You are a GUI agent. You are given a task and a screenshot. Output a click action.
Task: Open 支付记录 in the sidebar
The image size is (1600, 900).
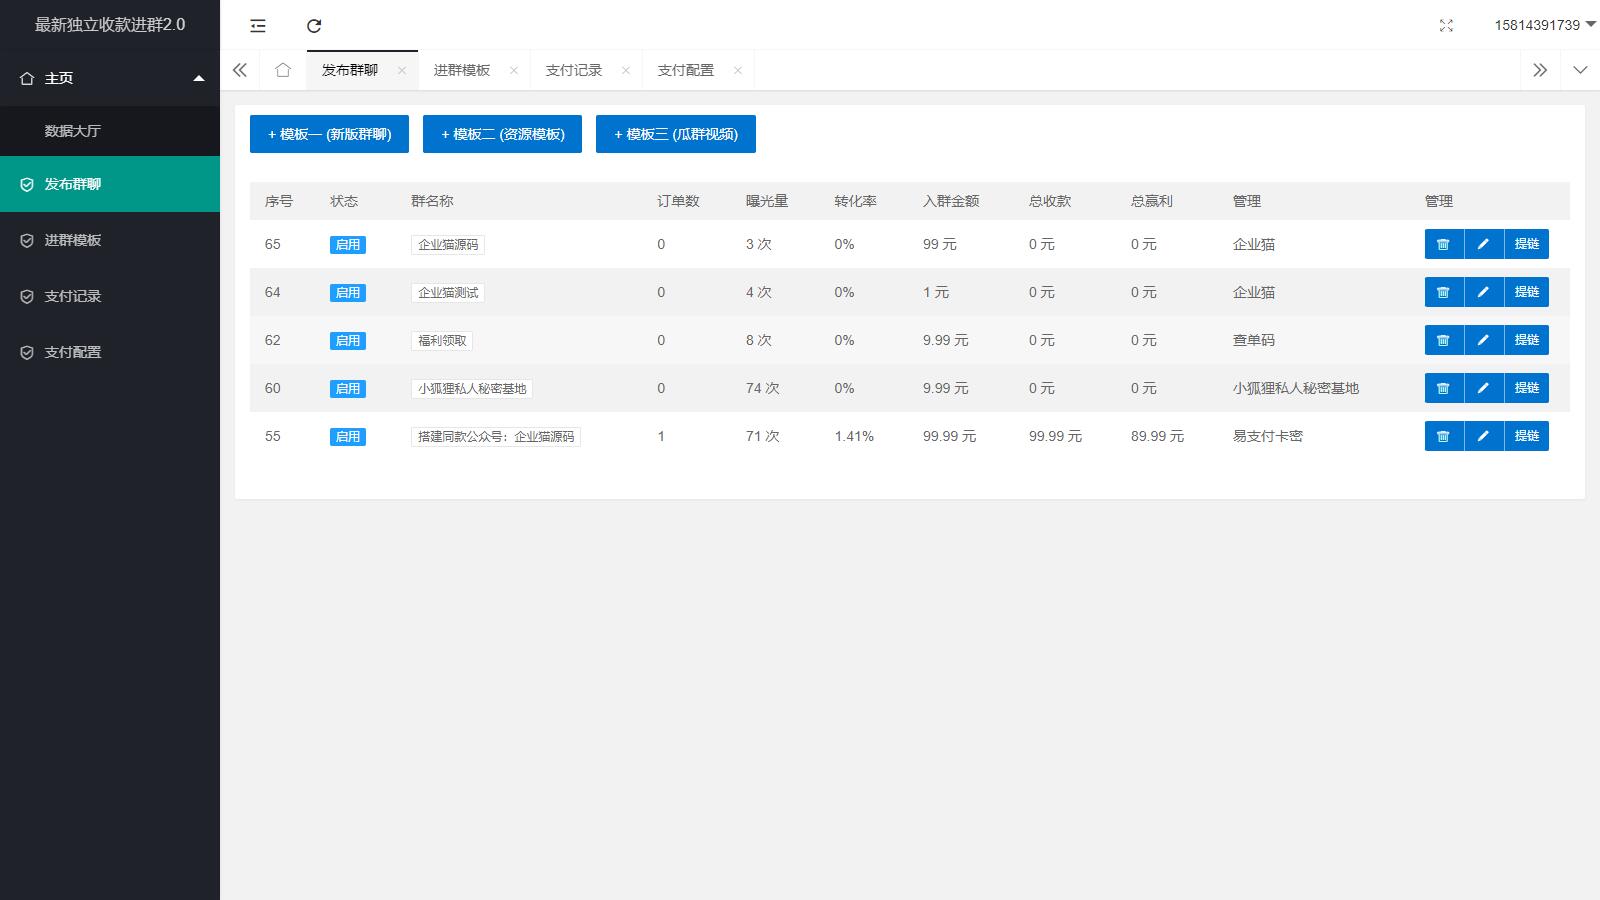(73, 296)
